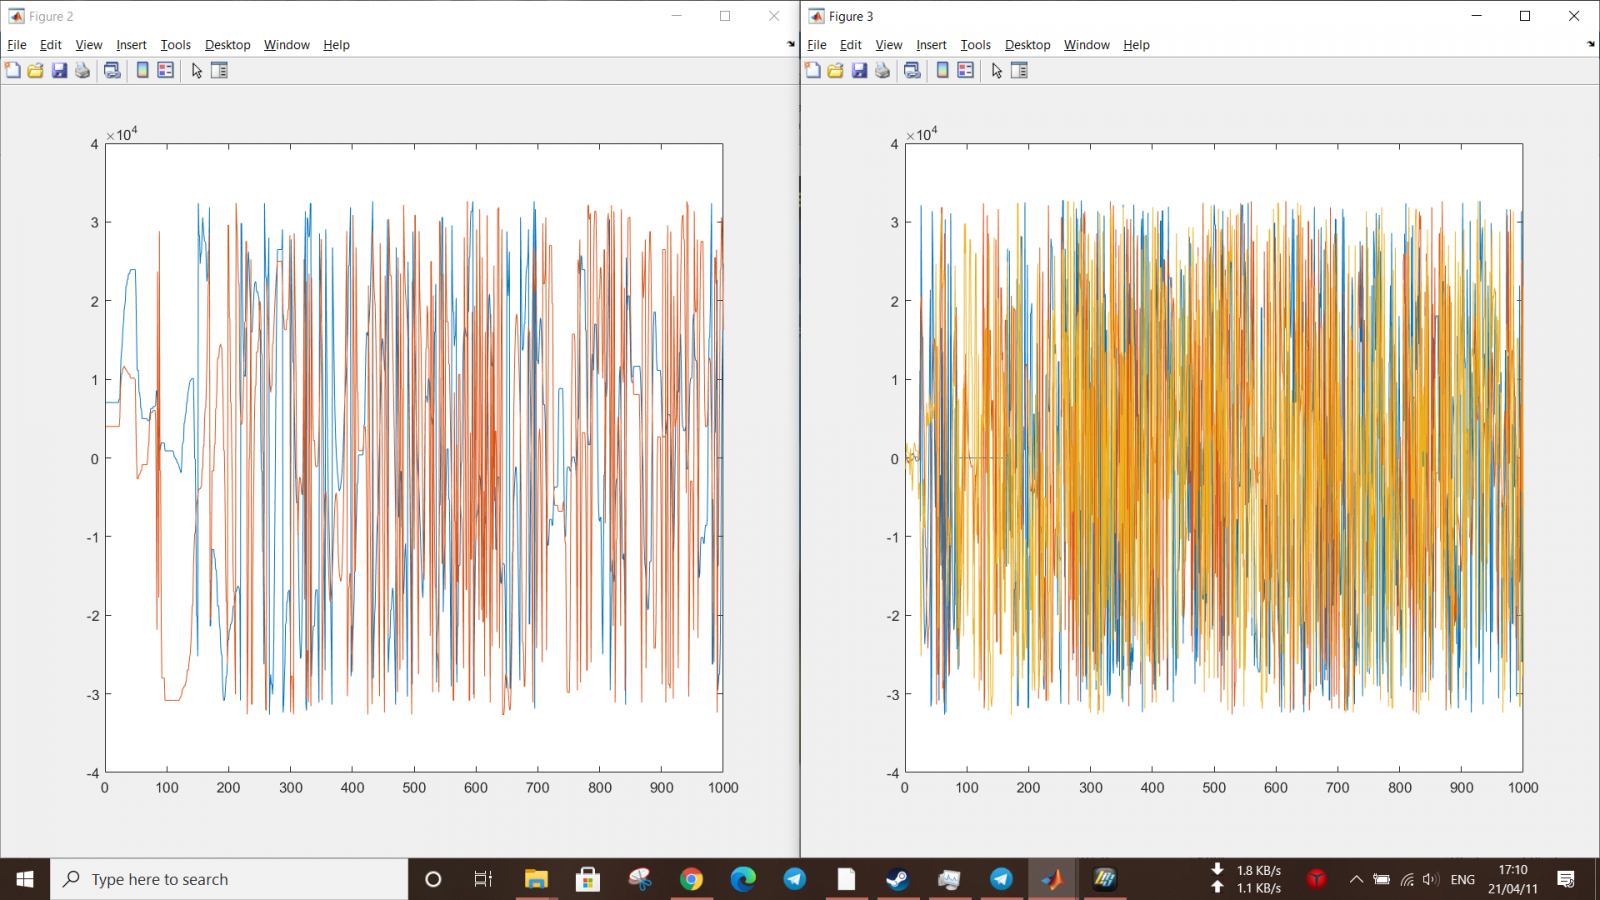This screenshot has width=1600, height=900.
Task: Link Plot icon in Figure 3 toolbar
Action: click(x=912, y=70)
